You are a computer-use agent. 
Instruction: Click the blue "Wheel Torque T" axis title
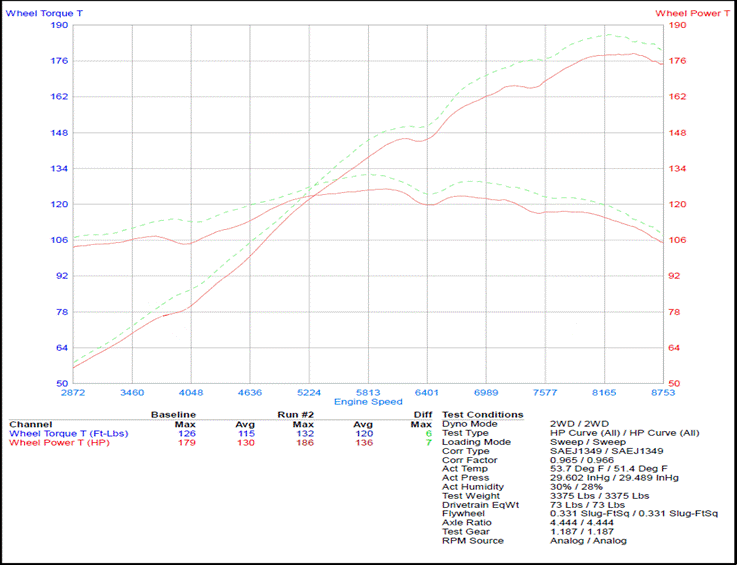tap(44, 13)
